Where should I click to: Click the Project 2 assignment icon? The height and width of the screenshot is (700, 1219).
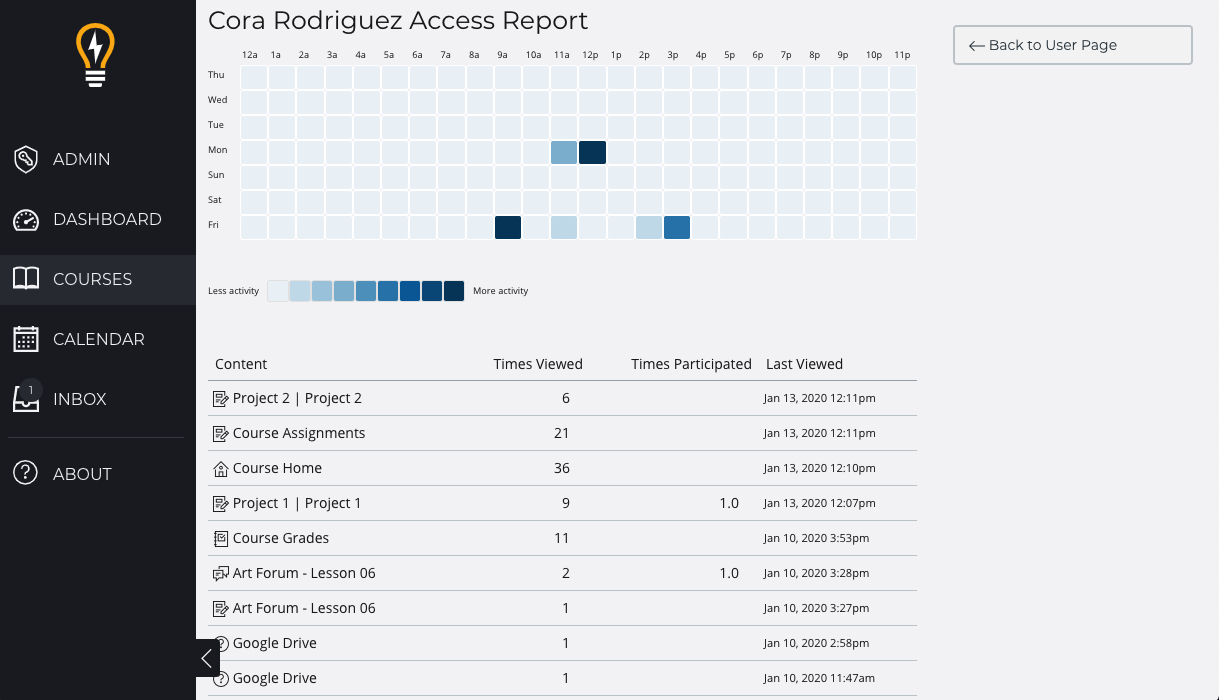221,398
